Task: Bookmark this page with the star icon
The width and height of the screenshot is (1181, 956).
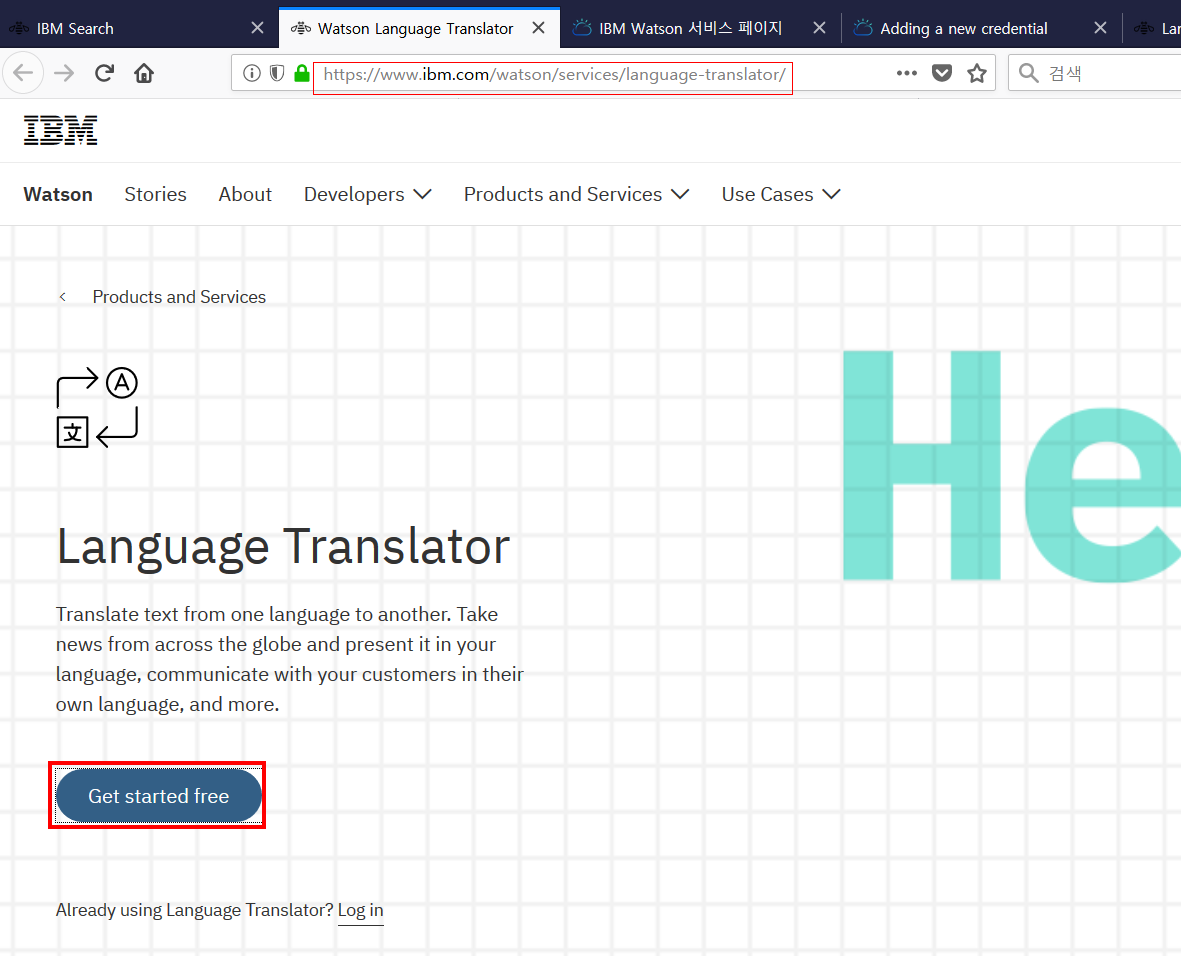Action: point(977,73)
